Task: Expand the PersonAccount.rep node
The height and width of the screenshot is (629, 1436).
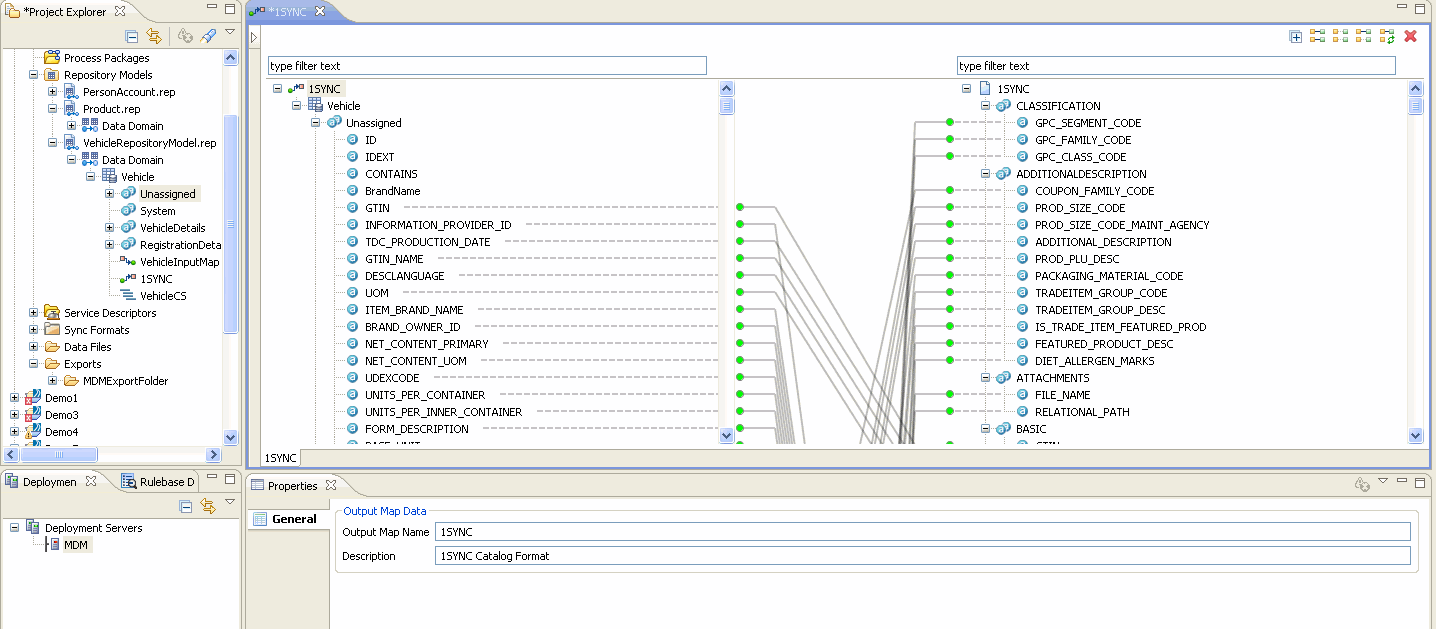Action: (x=52, y=92)
